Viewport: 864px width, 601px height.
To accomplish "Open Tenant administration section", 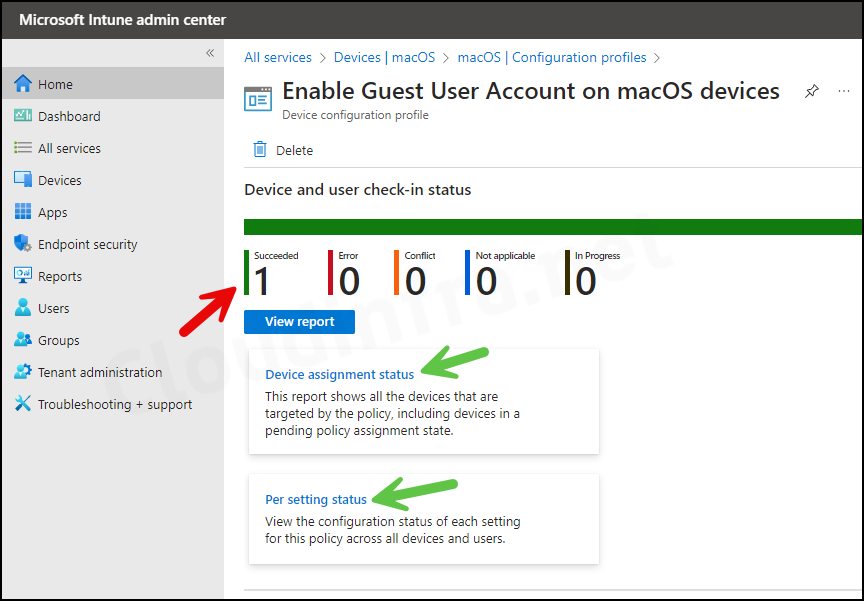I will click(x=113, y=371).
